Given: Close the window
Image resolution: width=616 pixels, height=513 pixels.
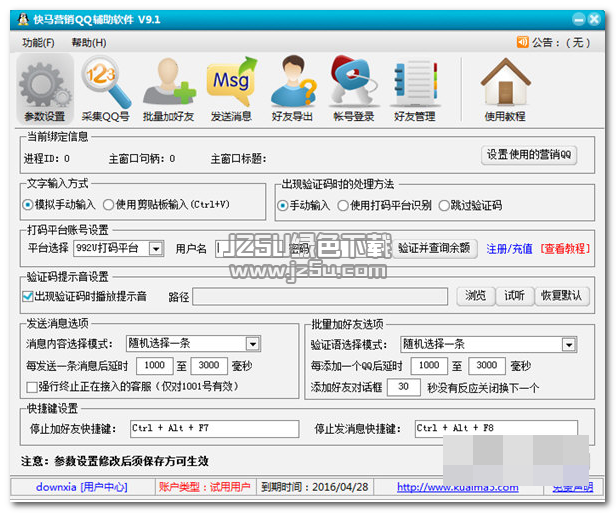Looking at the screenshot, I should tap(594, 19).
